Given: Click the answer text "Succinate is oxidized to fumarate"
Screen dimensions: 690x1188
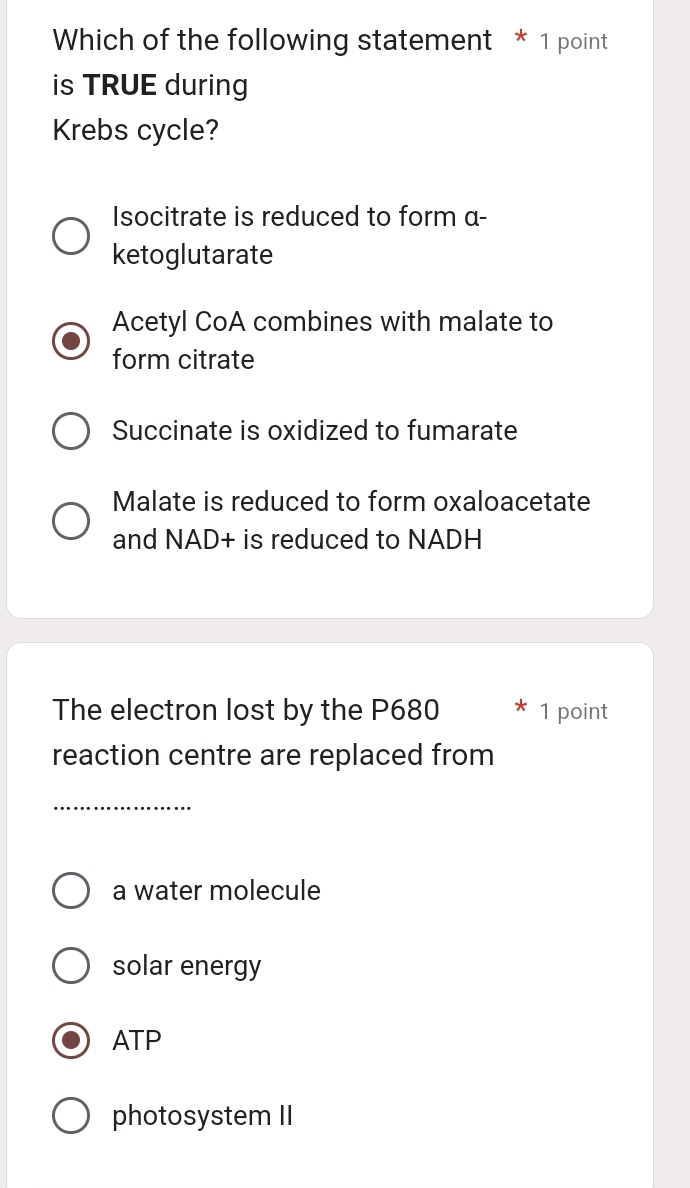Looking at the screenshot, I should [315, 431].
